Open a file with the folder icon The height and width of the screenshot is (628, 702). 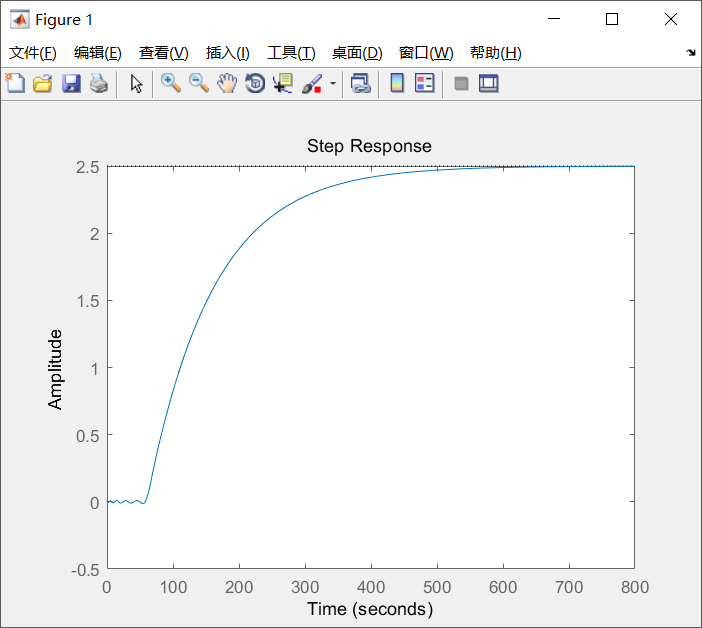[x=43, y=84]
